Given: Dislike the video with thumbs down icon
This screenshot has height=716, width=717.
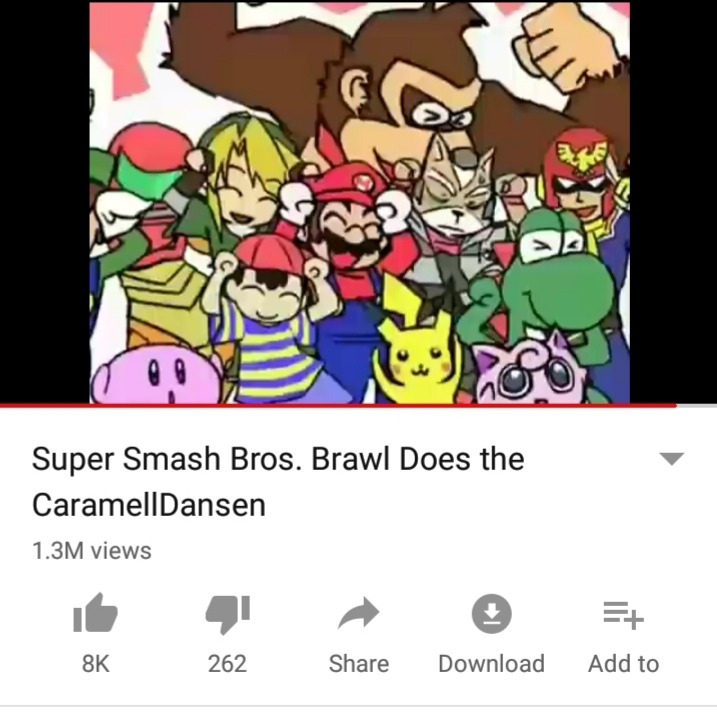Looking at the screenshot, I should 227,614.
